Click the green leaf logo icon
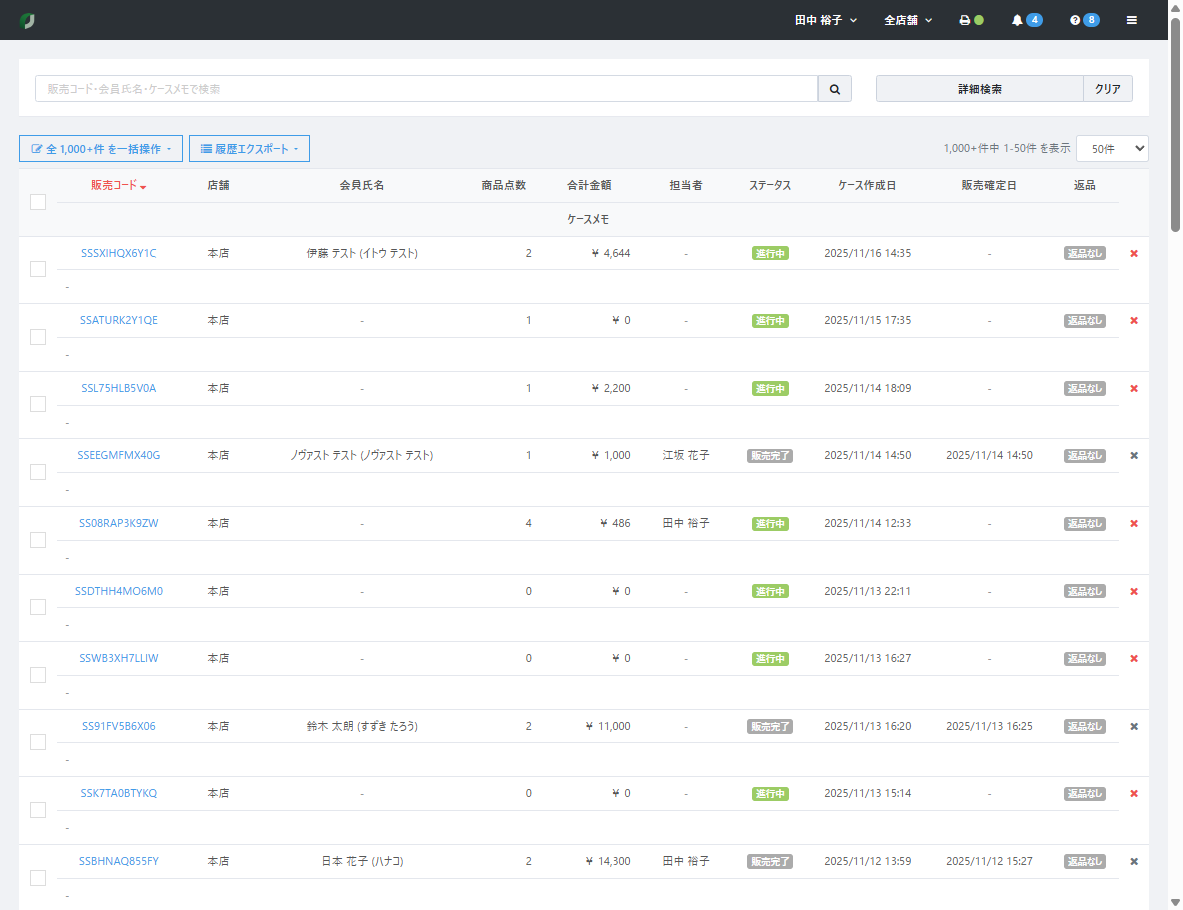Viewport: 1183px width, 910px height. 27,20
